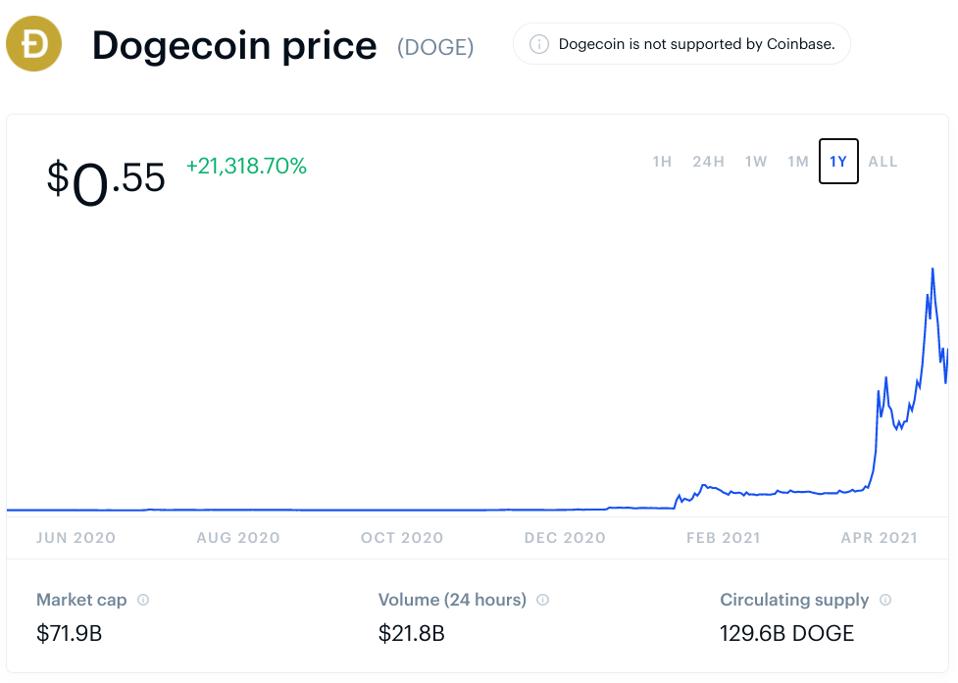Click the 129.6B DOGE supply value
This screenshot has height=683, width=958.
tap(787, 633)
